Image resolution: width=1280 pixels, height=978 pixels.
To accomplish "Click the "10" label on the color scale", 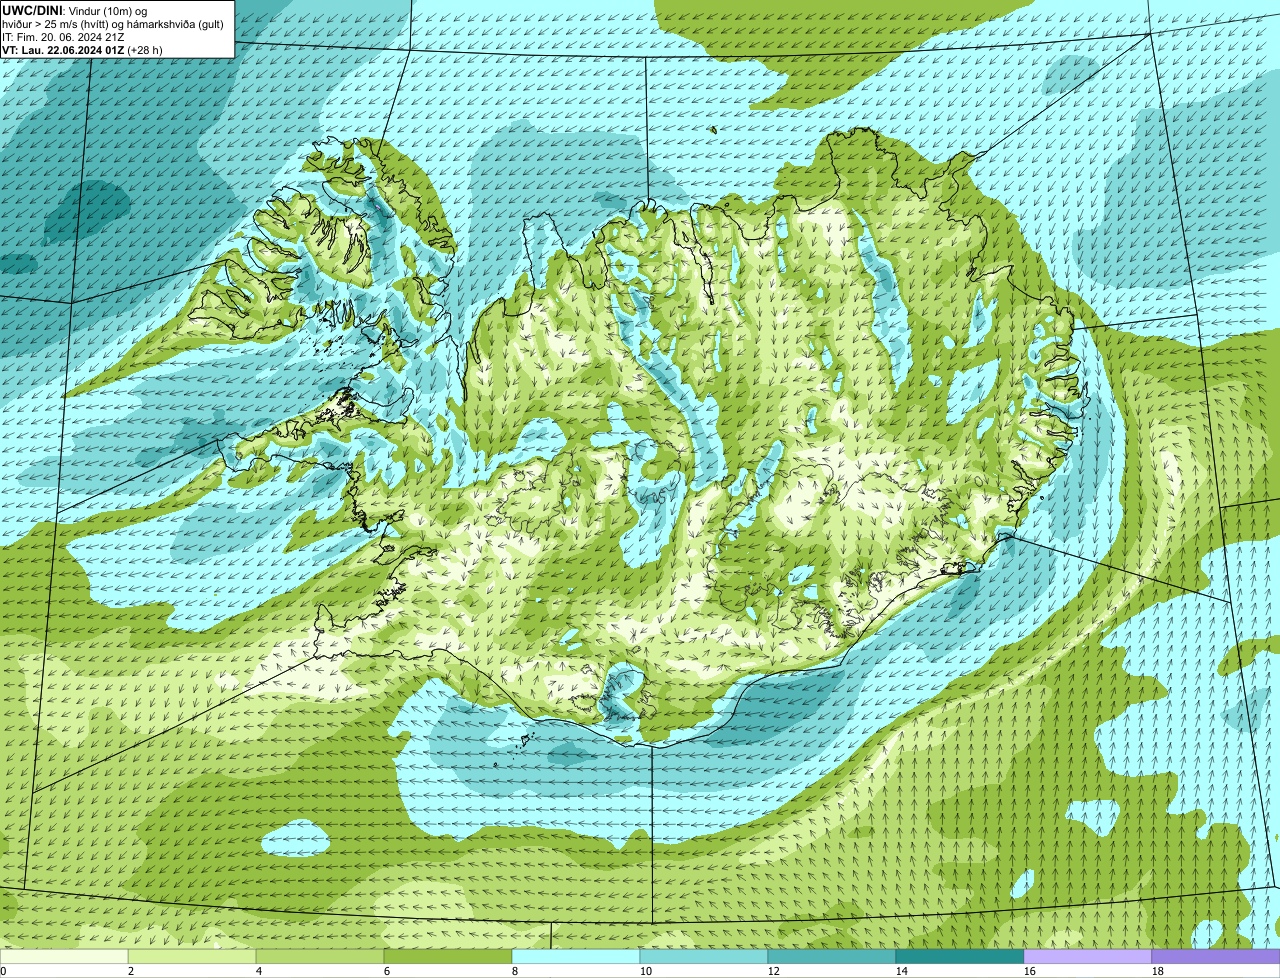I will tap(646, 971).
